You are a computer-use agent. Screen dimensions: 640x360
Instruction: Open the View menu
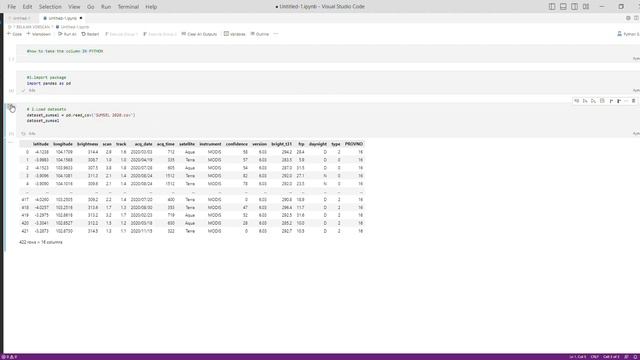coord(74,7)
